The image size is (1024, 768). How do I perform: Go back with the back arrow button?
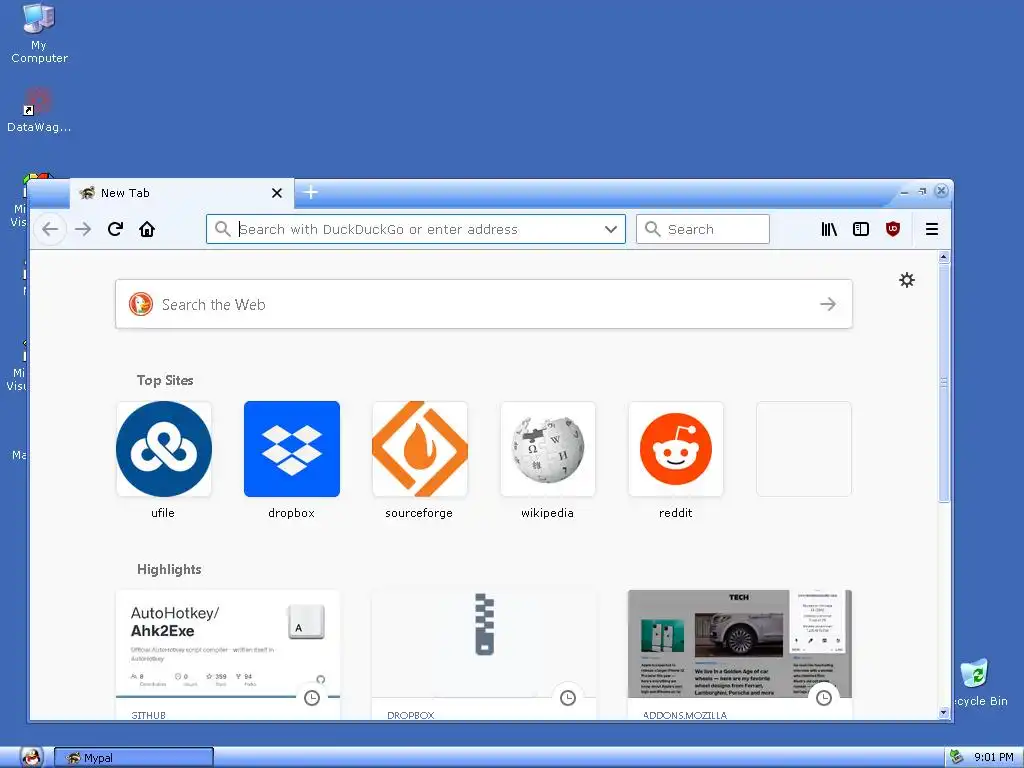coord(50,229)
